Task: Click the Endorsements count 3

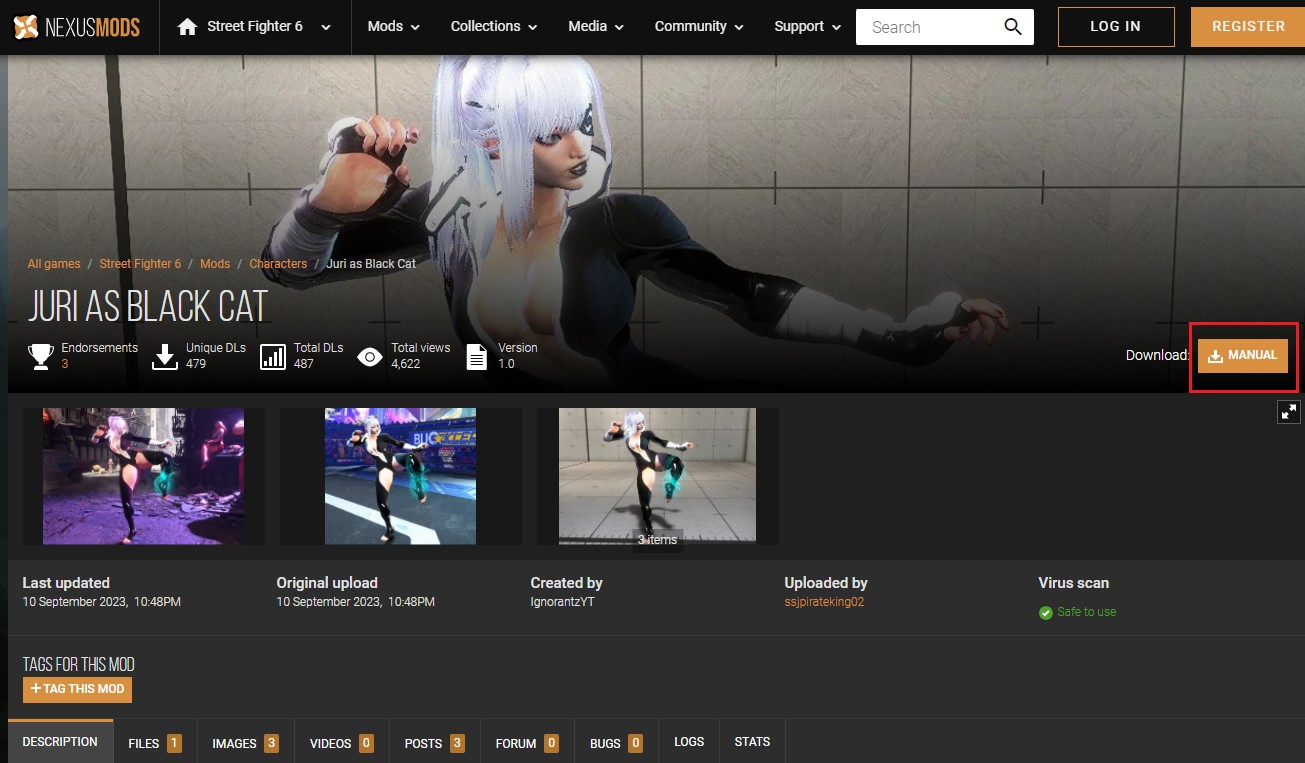Action: pos(65,364)
